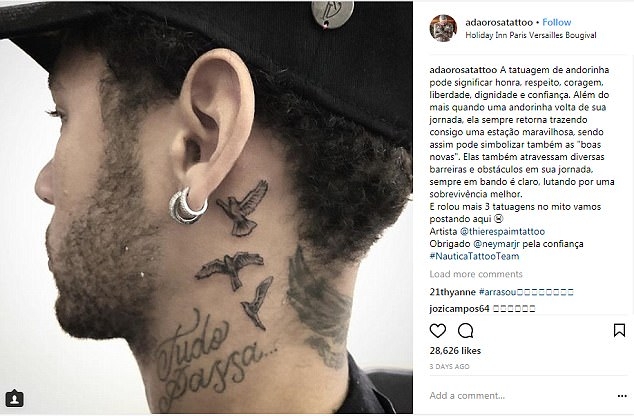This screenshot has width=634, height=416.
Task: Follow the adaorosatattoo account
Action: pos(556,22)
